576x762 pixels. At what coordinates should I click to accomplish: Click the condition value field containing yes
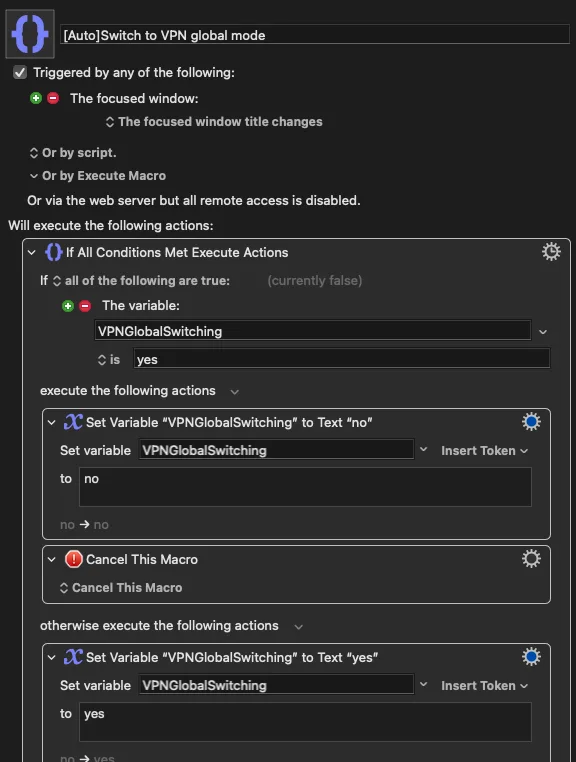click(342, 359)
